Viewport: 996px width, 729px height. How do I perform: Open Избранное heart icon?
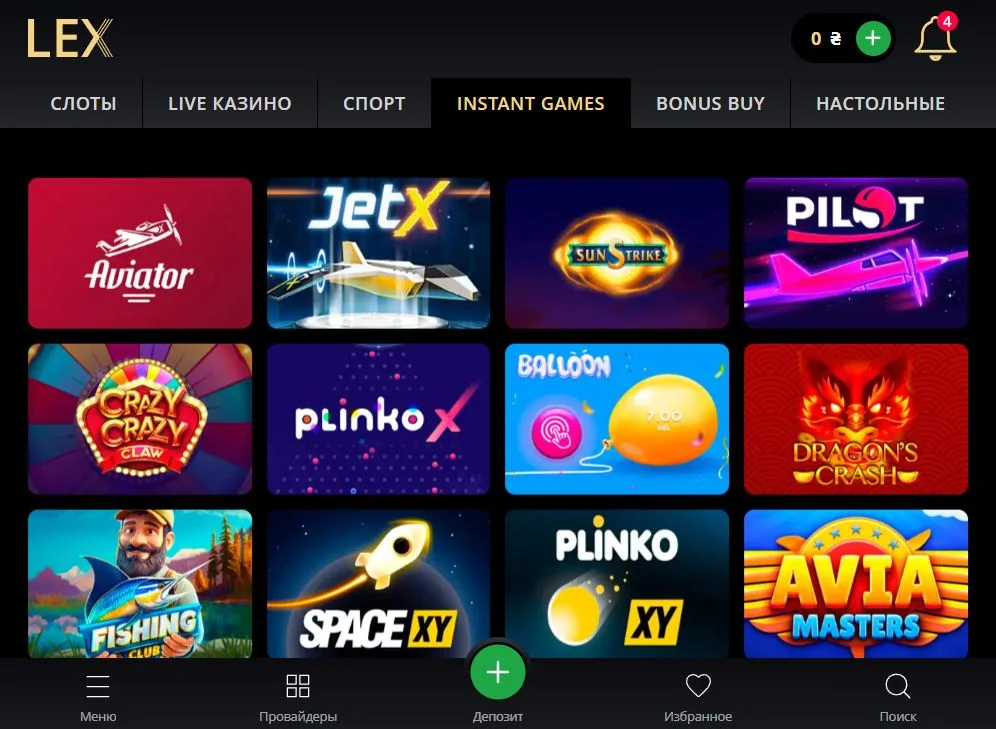click(698, 686)
